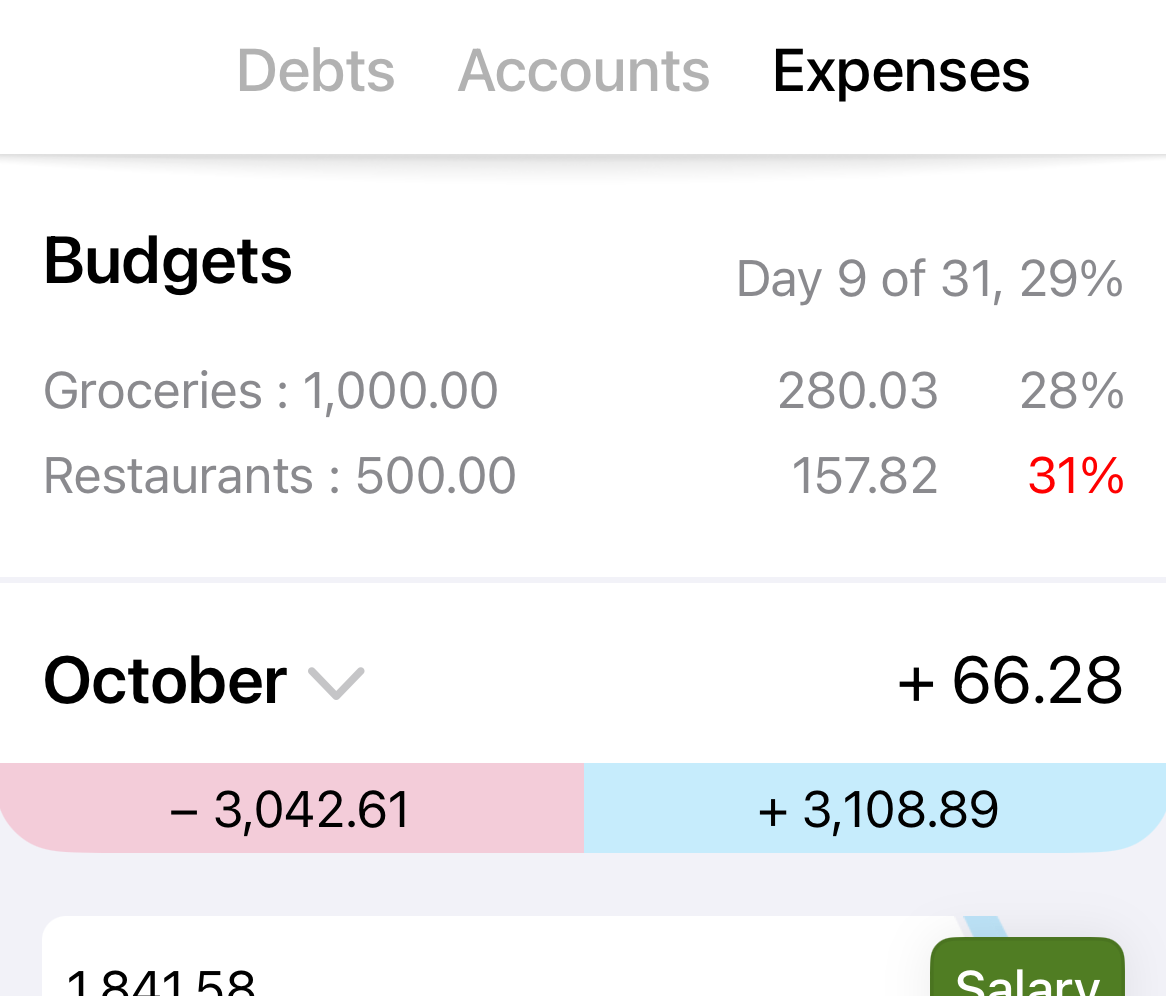Tap the October month label
Image resolution: width=1166 pixels, height=996 pixels.
coord(166,681)
